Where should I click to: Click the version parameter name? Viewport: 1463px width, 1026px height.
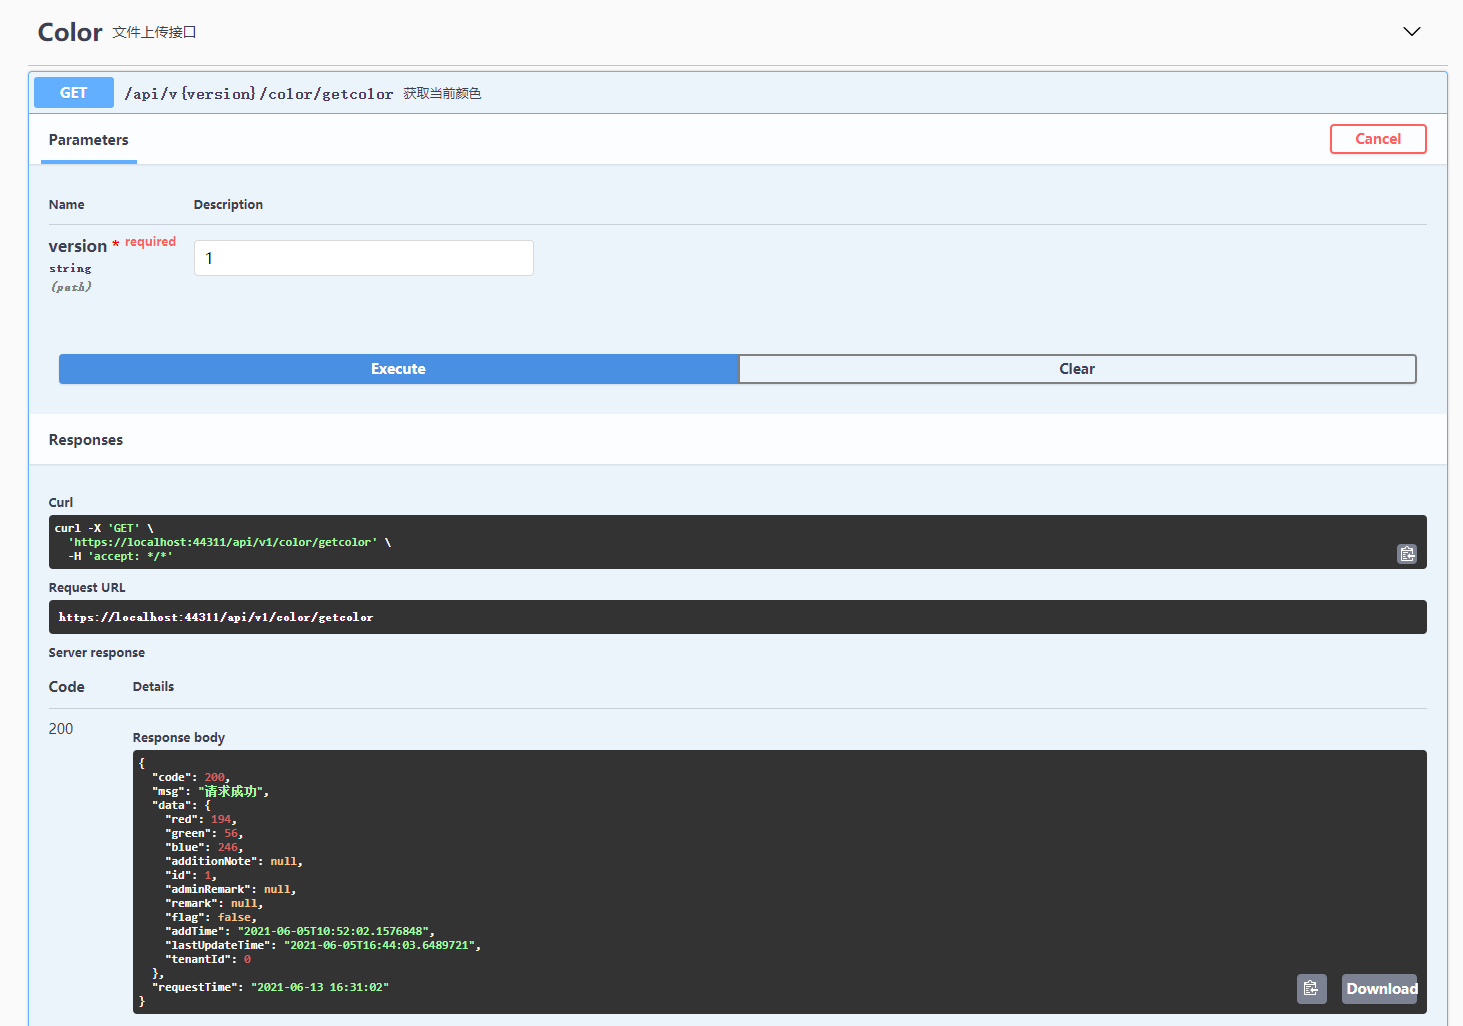(78, 246)
